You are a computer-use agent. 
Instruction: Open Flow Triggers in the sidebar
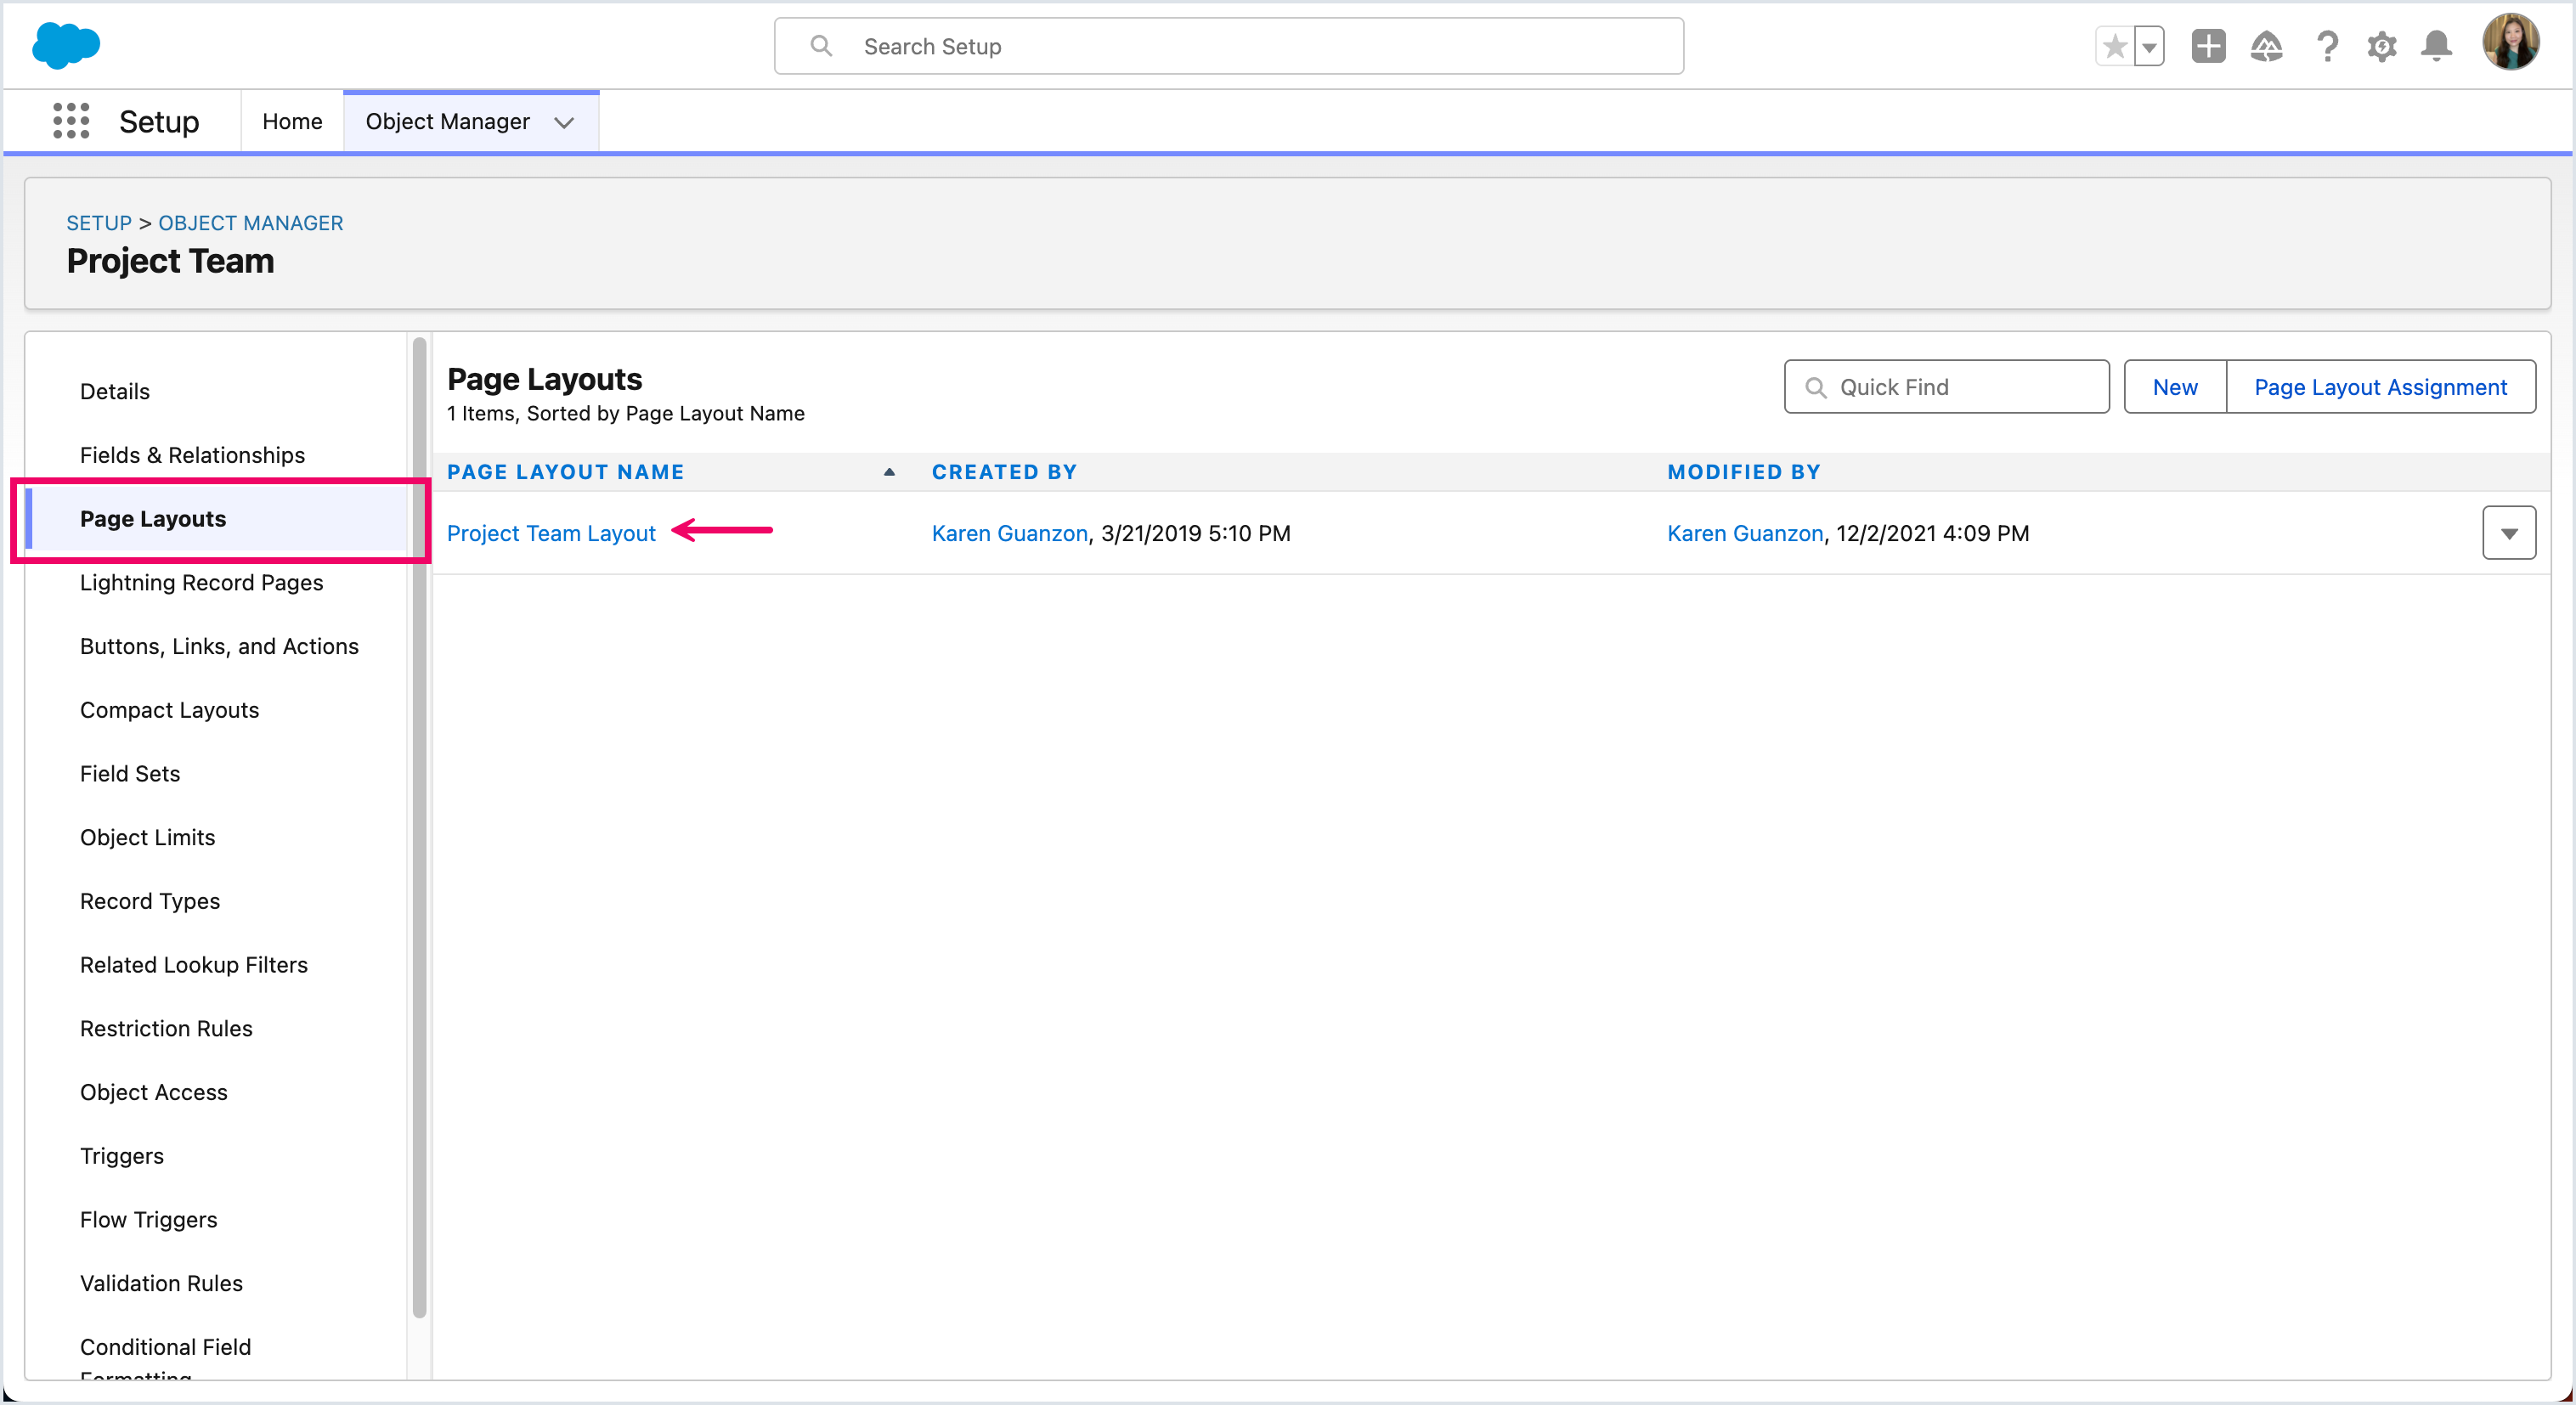pyautogui.click(x=149, y=1220)
